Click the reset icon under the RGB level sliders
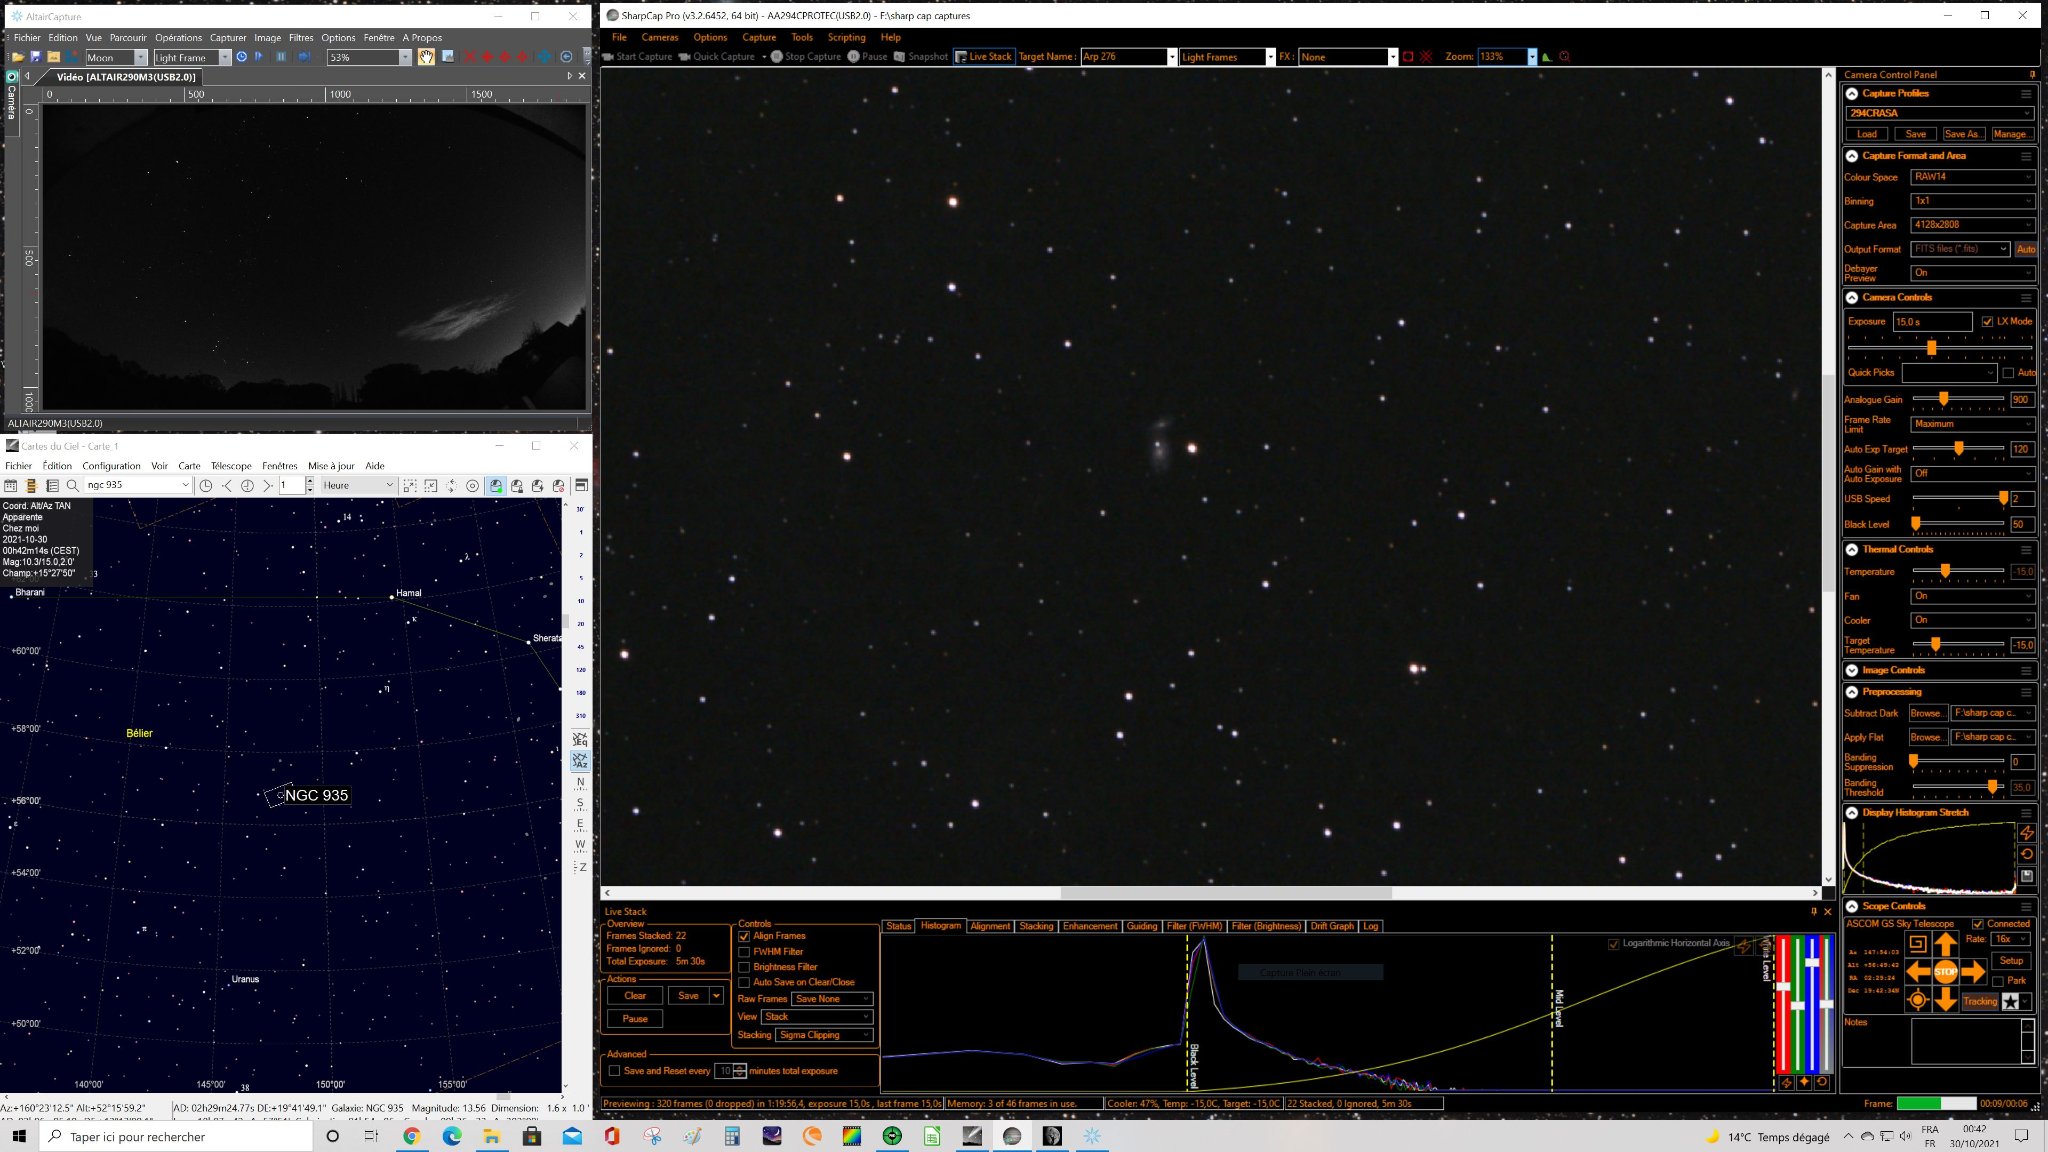The width and height of the screenshot is (2048, 1152). pyautogui.click(x=1822, y=1082)
